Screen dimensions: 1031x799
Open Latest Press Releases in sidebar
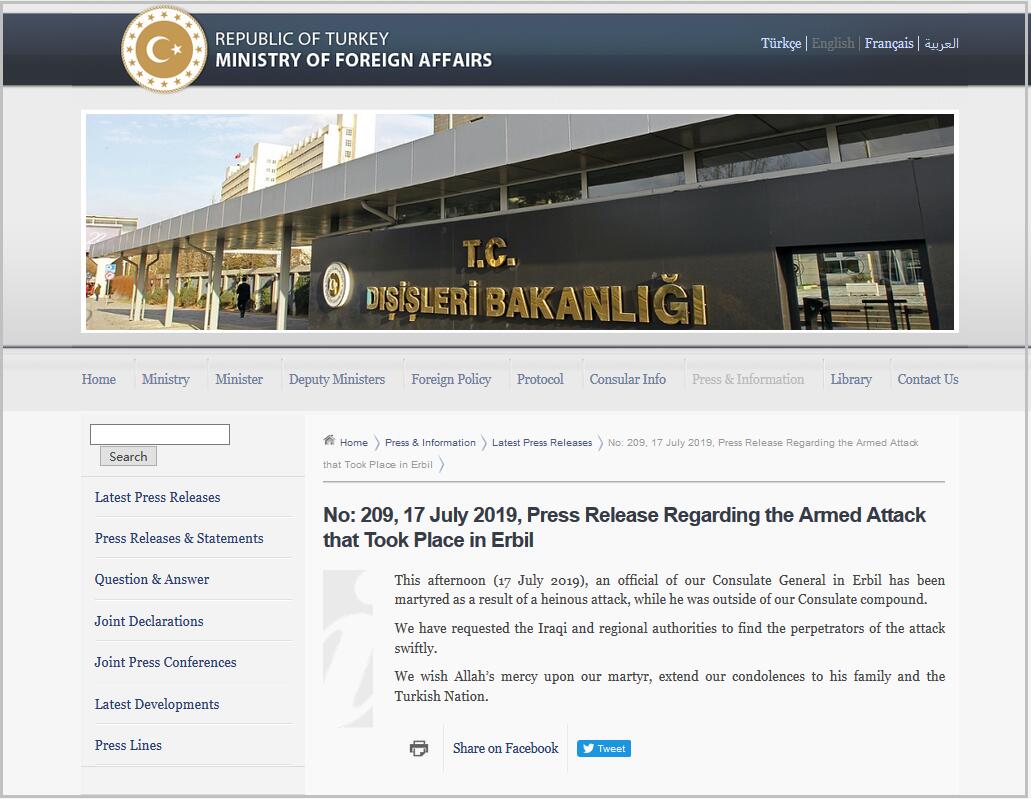tap(157, 497)
